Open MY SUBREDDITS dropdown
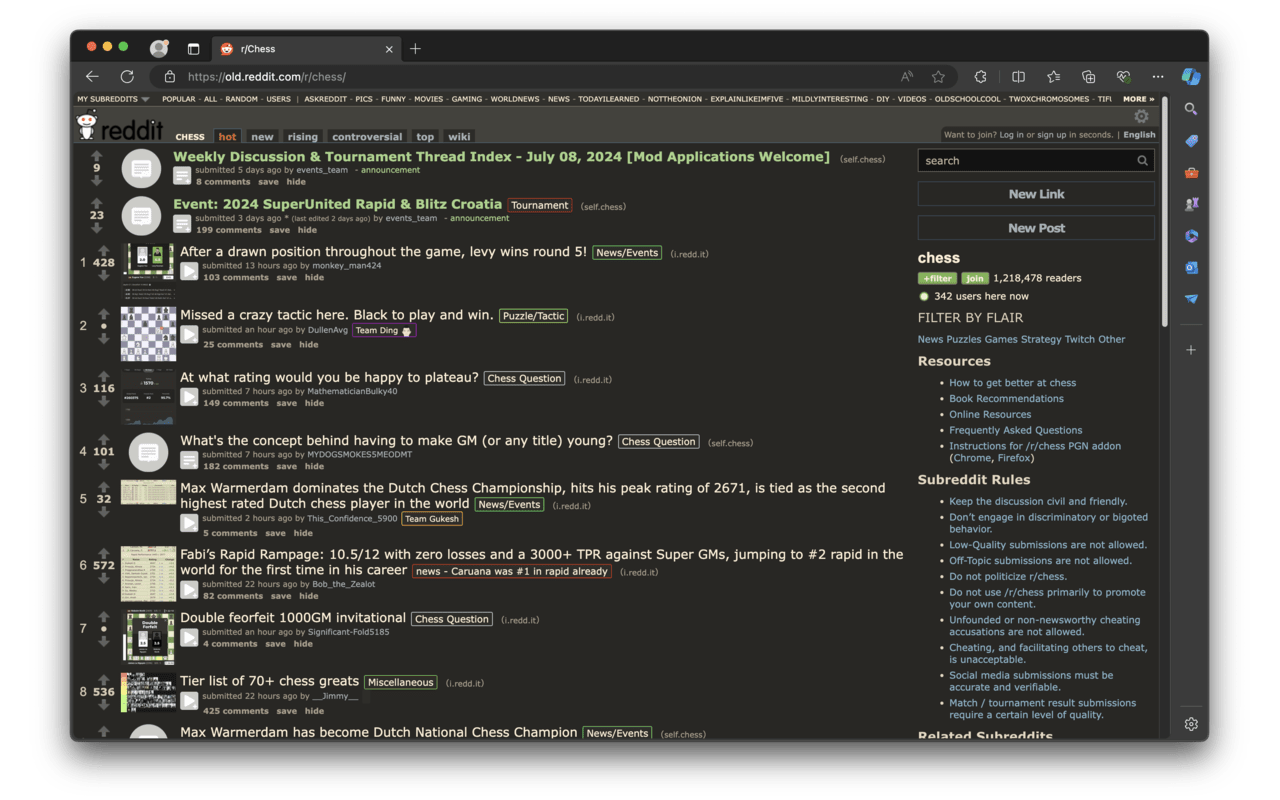 (x=113, y=99)
